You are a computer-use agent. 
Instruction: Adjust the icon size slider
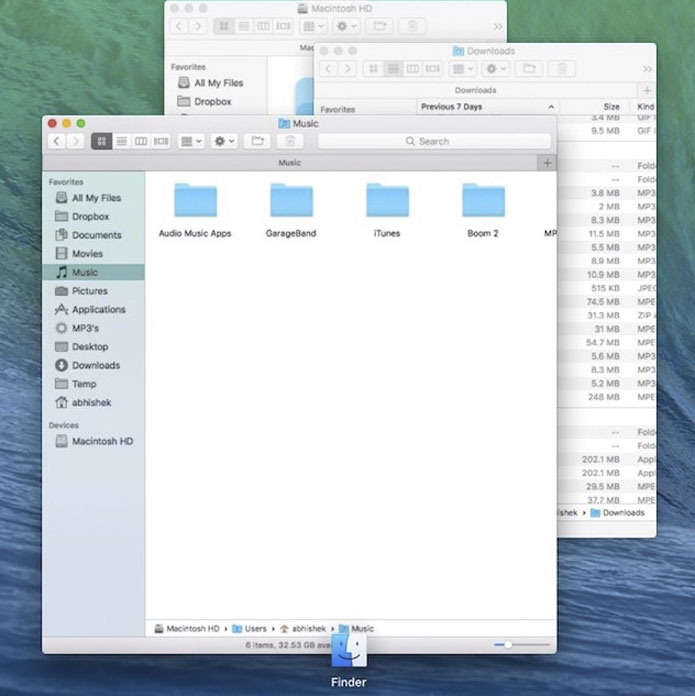point(508,645)
